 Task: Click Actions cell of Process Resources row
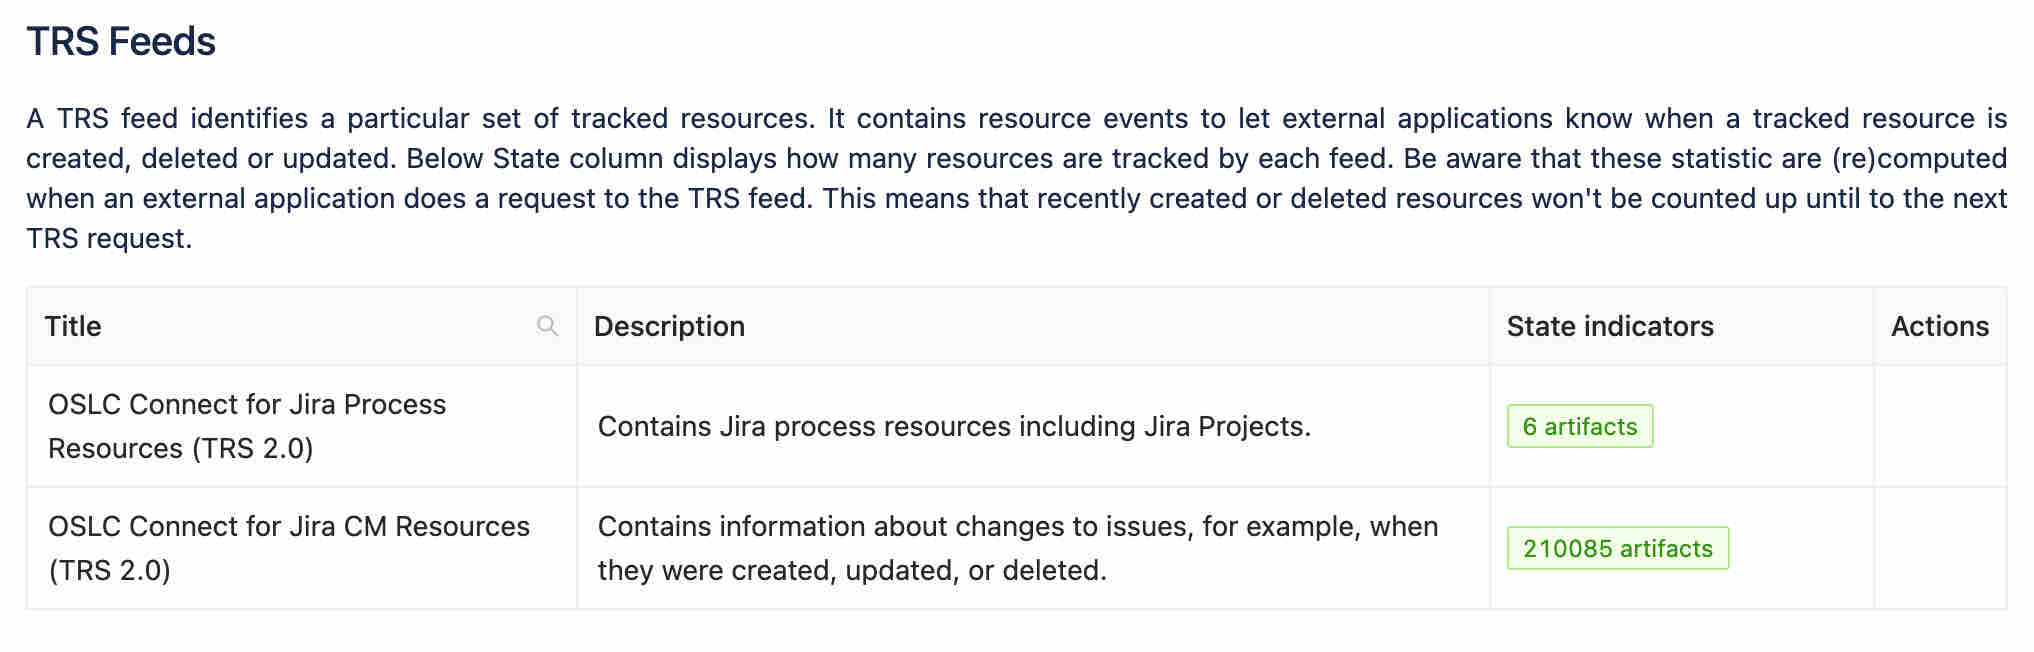coord(1940,426)
